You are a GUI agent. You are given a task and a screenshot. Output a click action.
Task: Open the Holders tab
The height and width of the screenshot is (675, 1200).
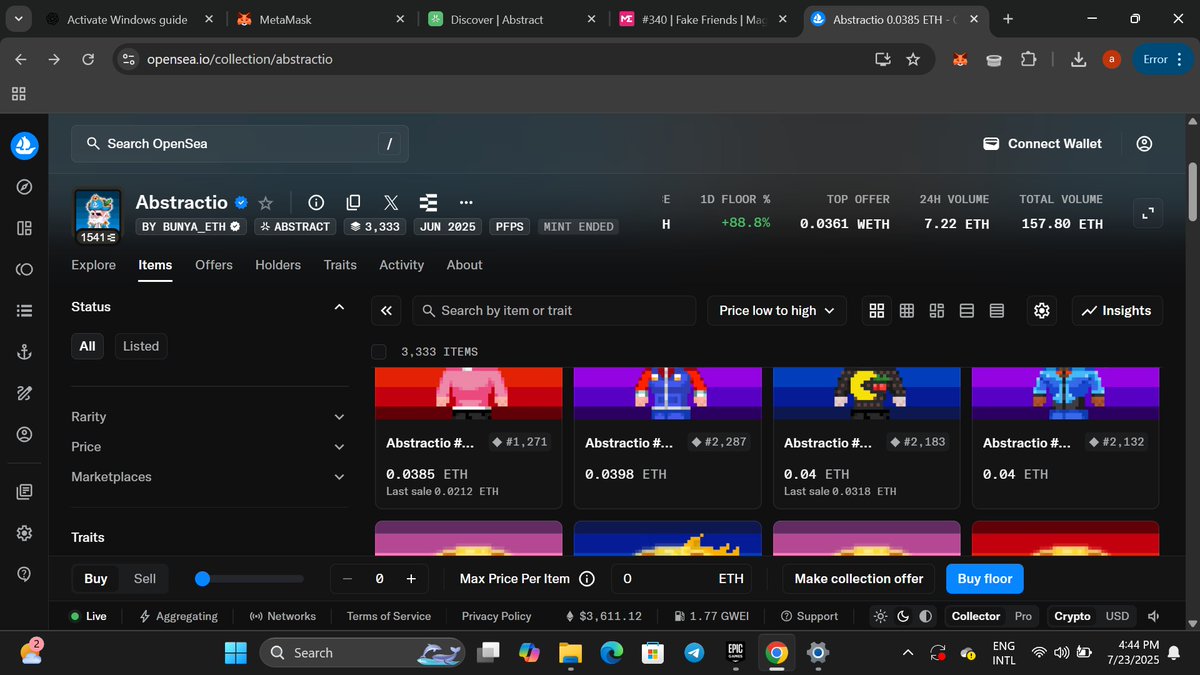click(278, 265)
